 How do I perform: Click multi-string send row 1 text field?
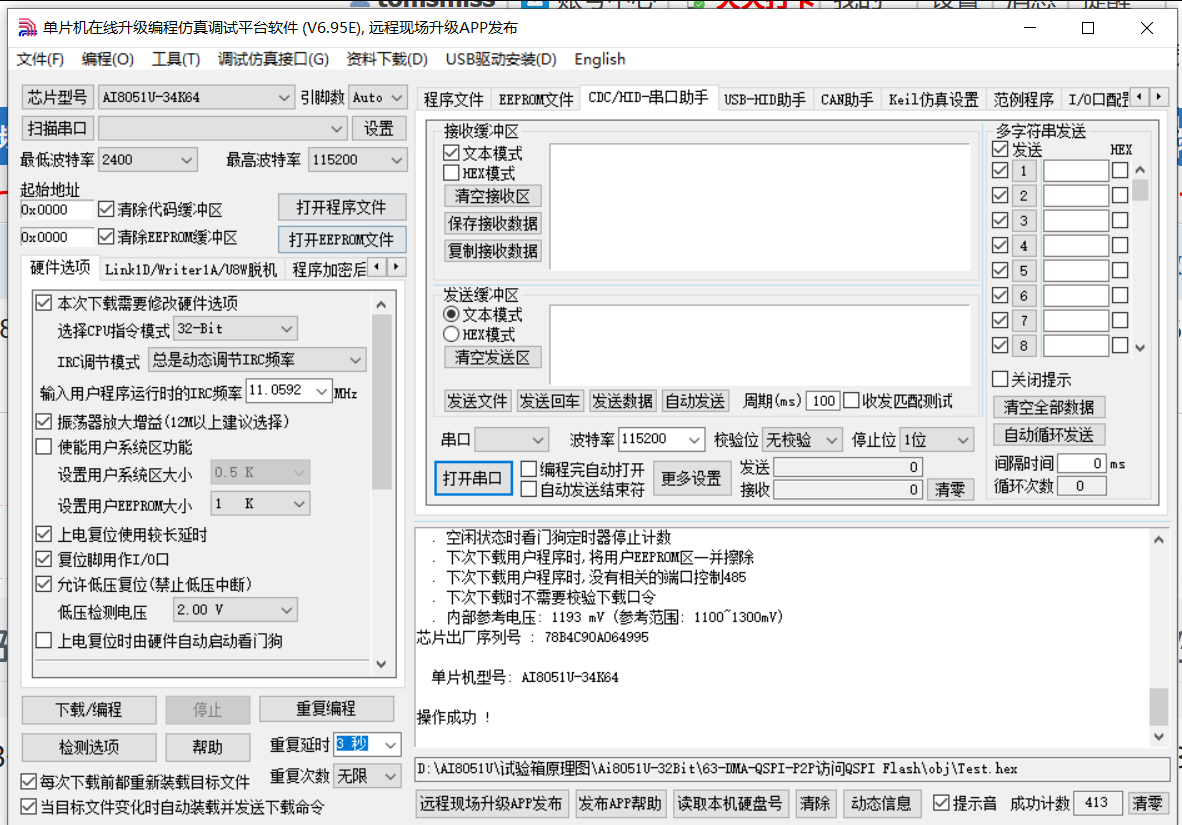(1076, 170)
